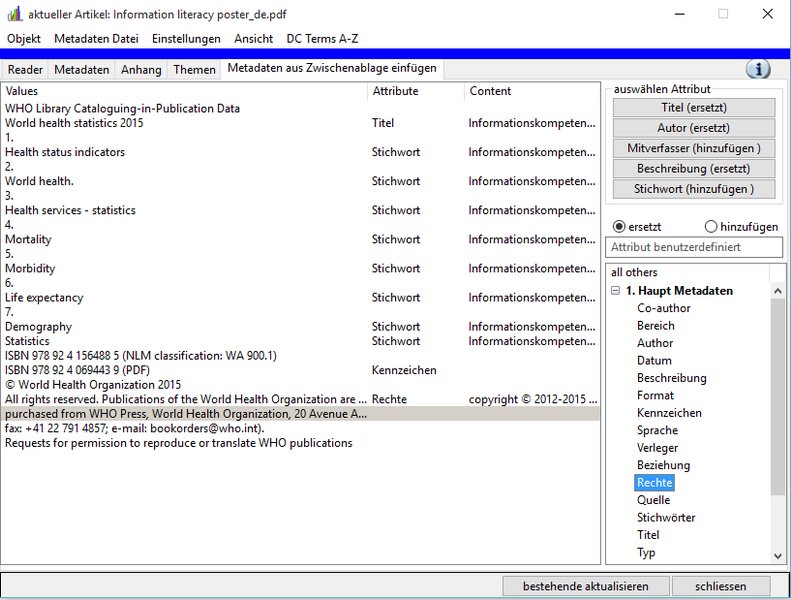This screenshot has width=791, height=600.
Task: Select the Health services - statistics row
Action: 300,210
